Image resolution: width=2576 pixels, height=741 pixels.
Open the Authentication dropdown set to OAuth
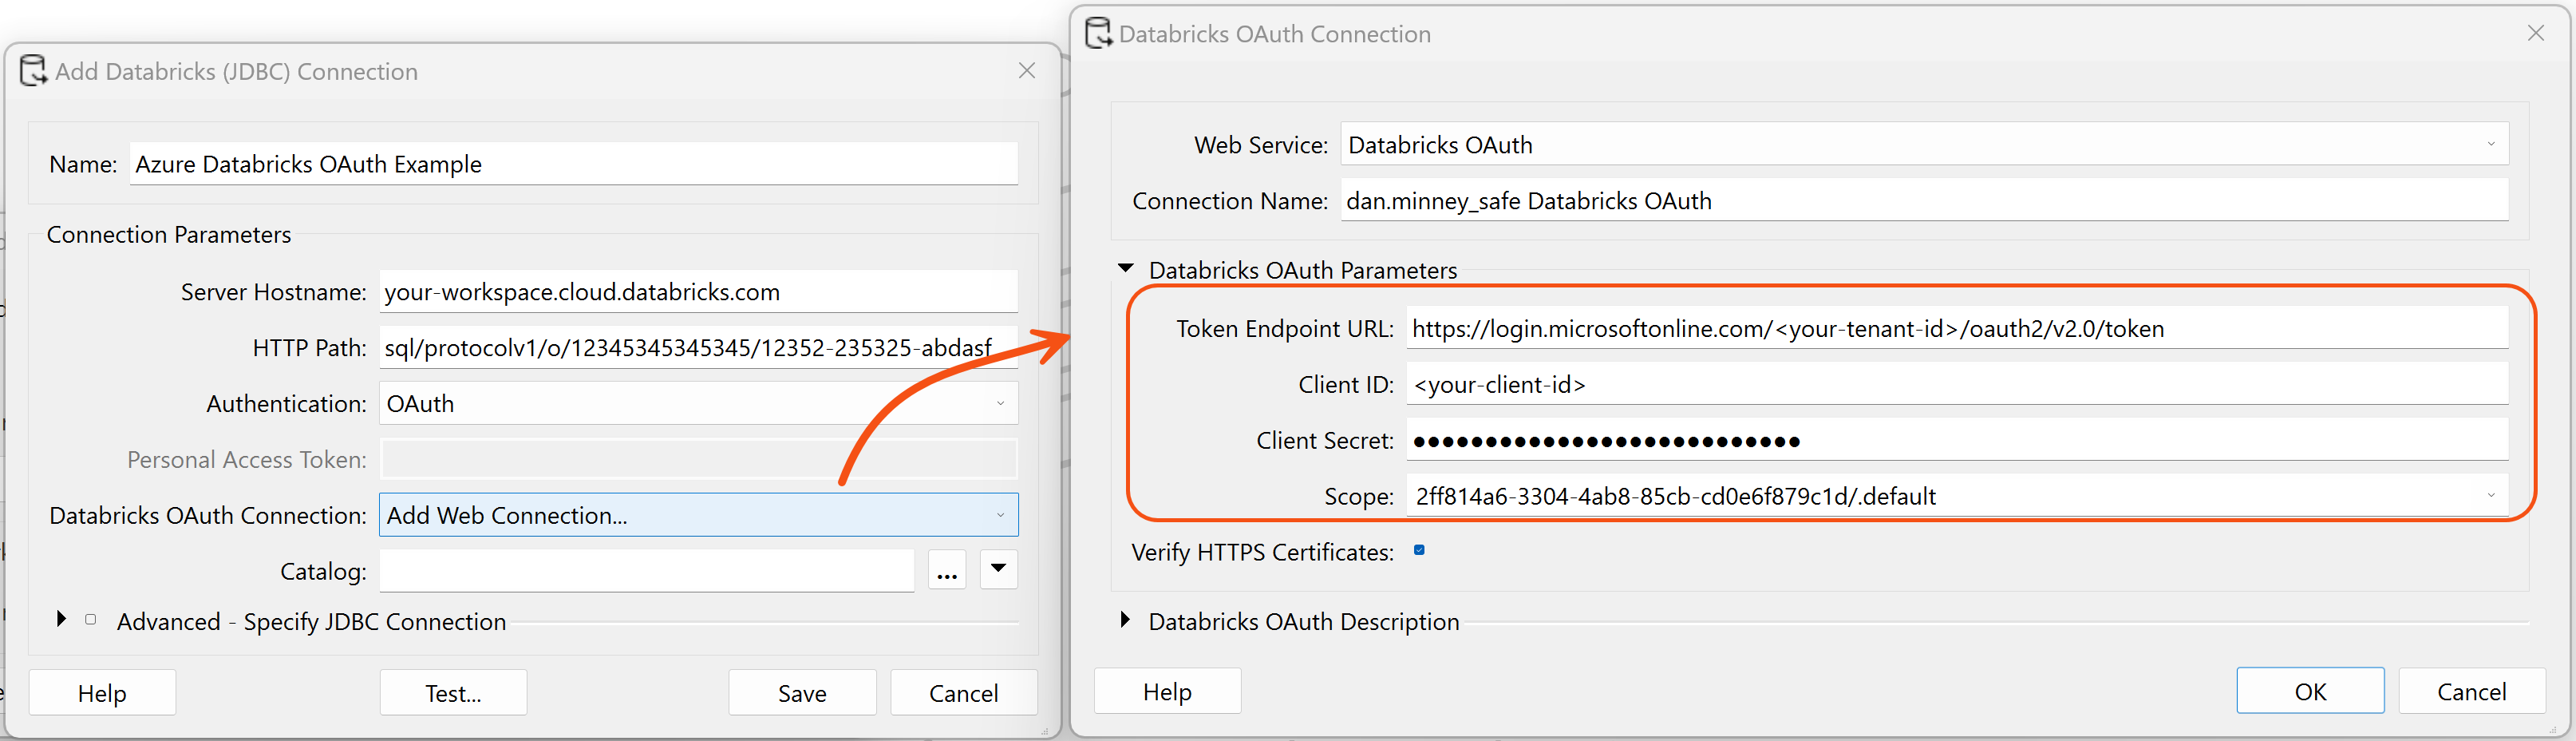point(698,404)
